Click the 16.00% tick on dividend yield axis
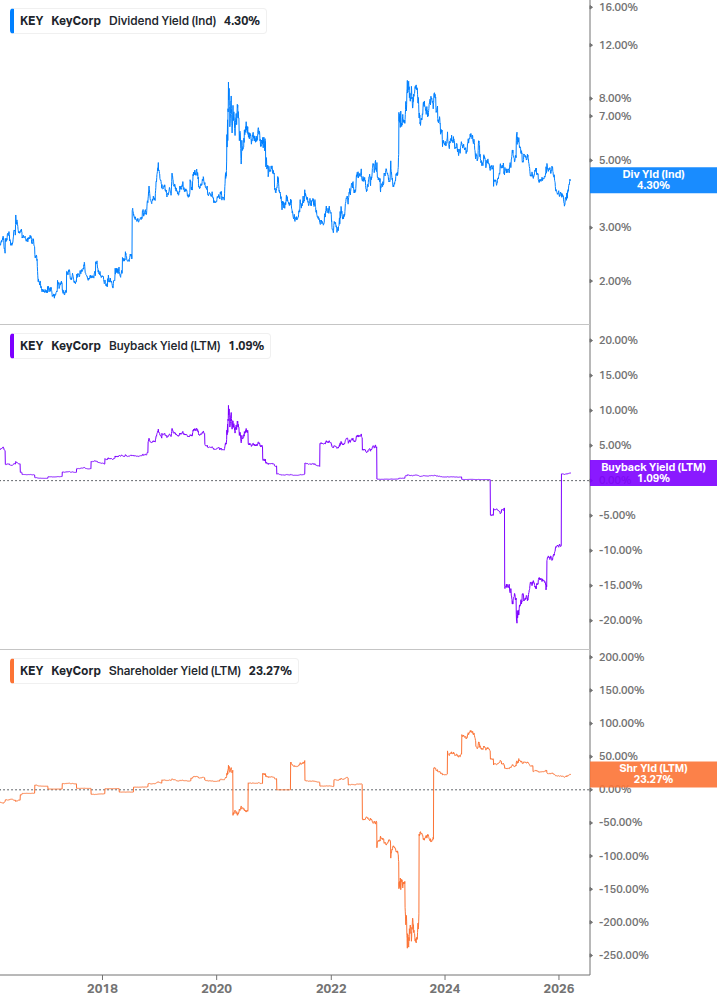Viewport: 717px width, 1005px height. [x=618, y=8]
